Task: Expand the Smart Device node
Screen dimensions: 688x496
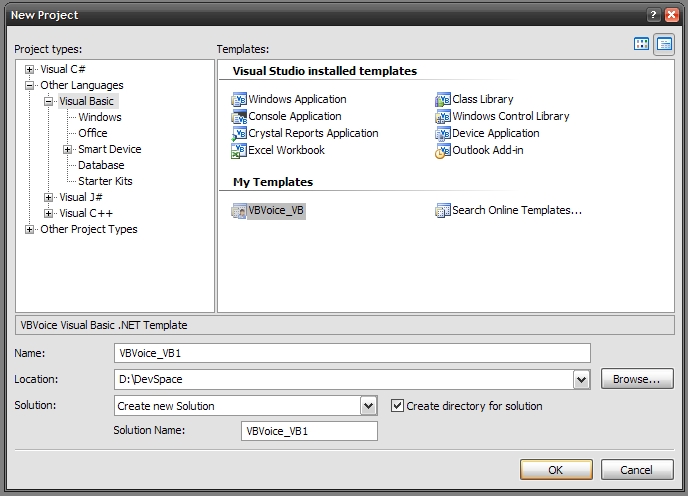Action: [68, 149]
